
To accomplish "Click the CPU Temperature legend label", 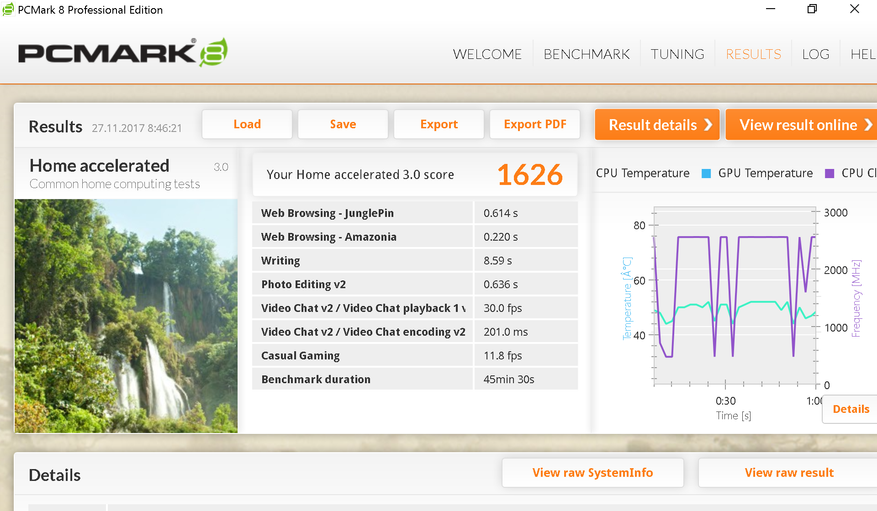I will click(643, 173).
